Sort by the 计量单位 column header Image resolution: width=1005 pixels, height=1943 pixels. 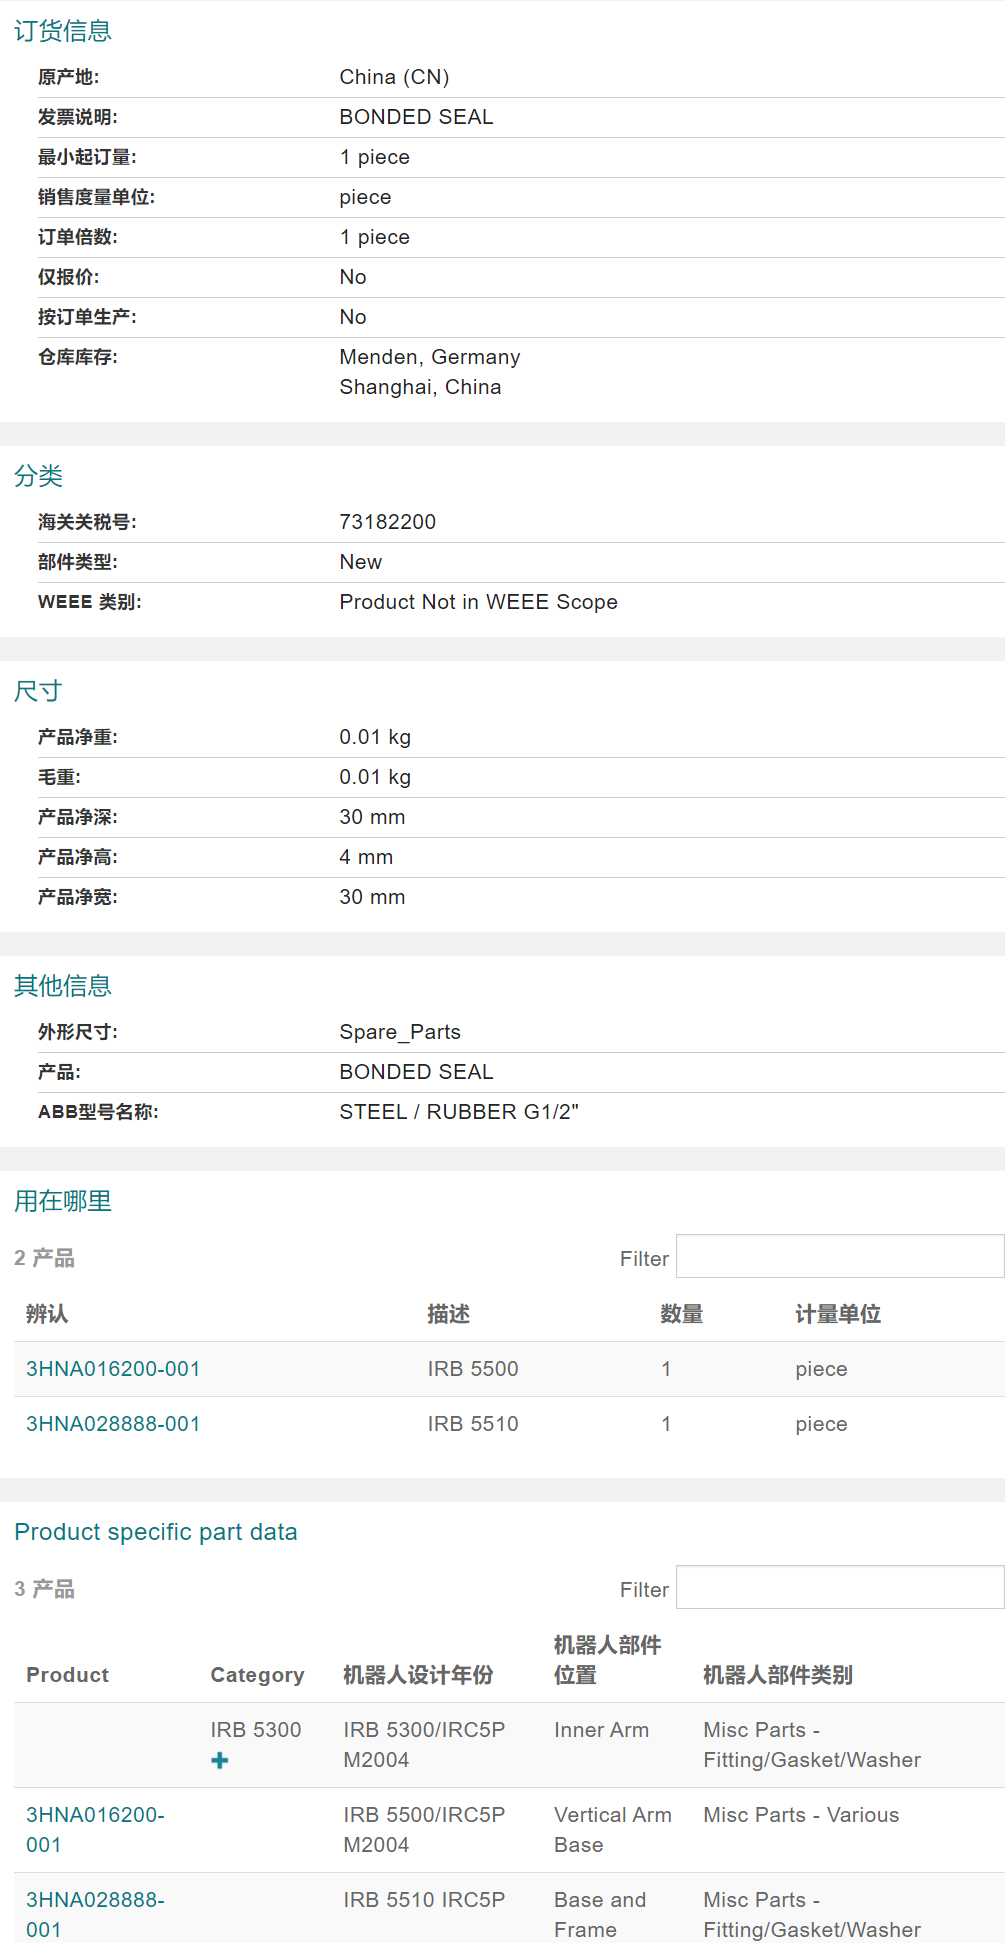pyautogui.click(x=838, y=1314)
